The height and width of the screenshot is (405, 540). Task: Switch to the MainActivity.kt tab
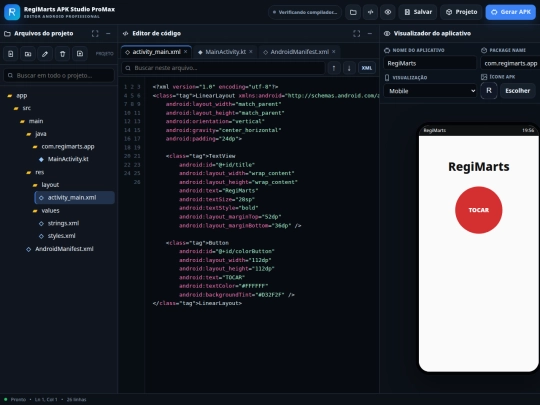pyautogui.click(x=225, y=52)
